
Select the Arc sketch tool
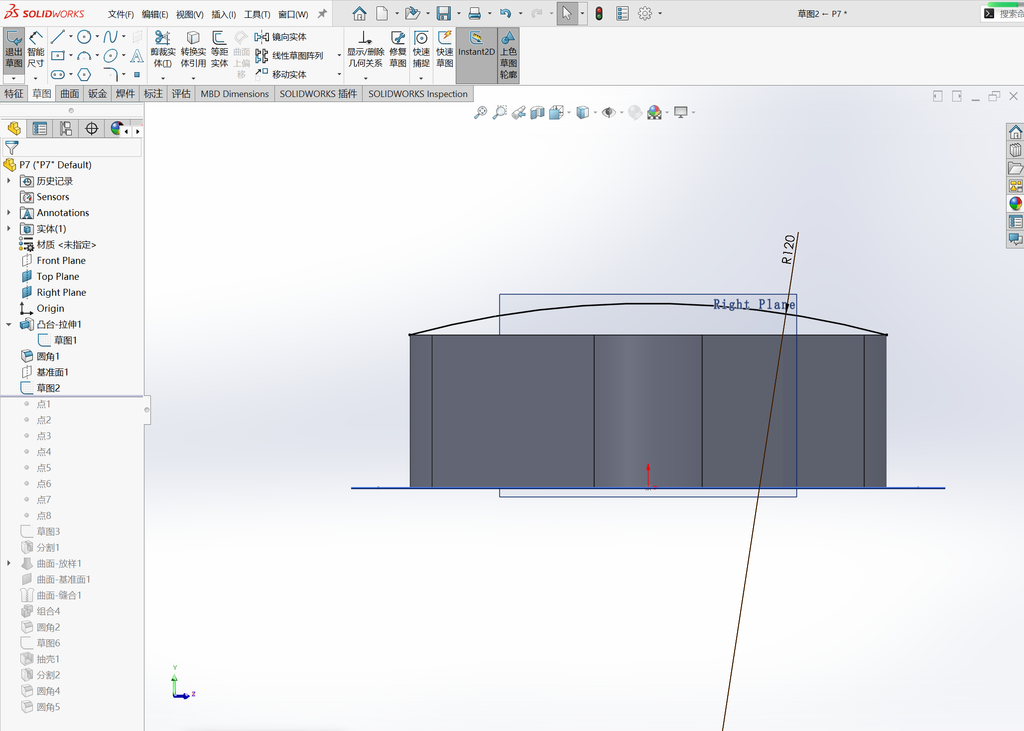pyautogui.click(x=84, y=56)
